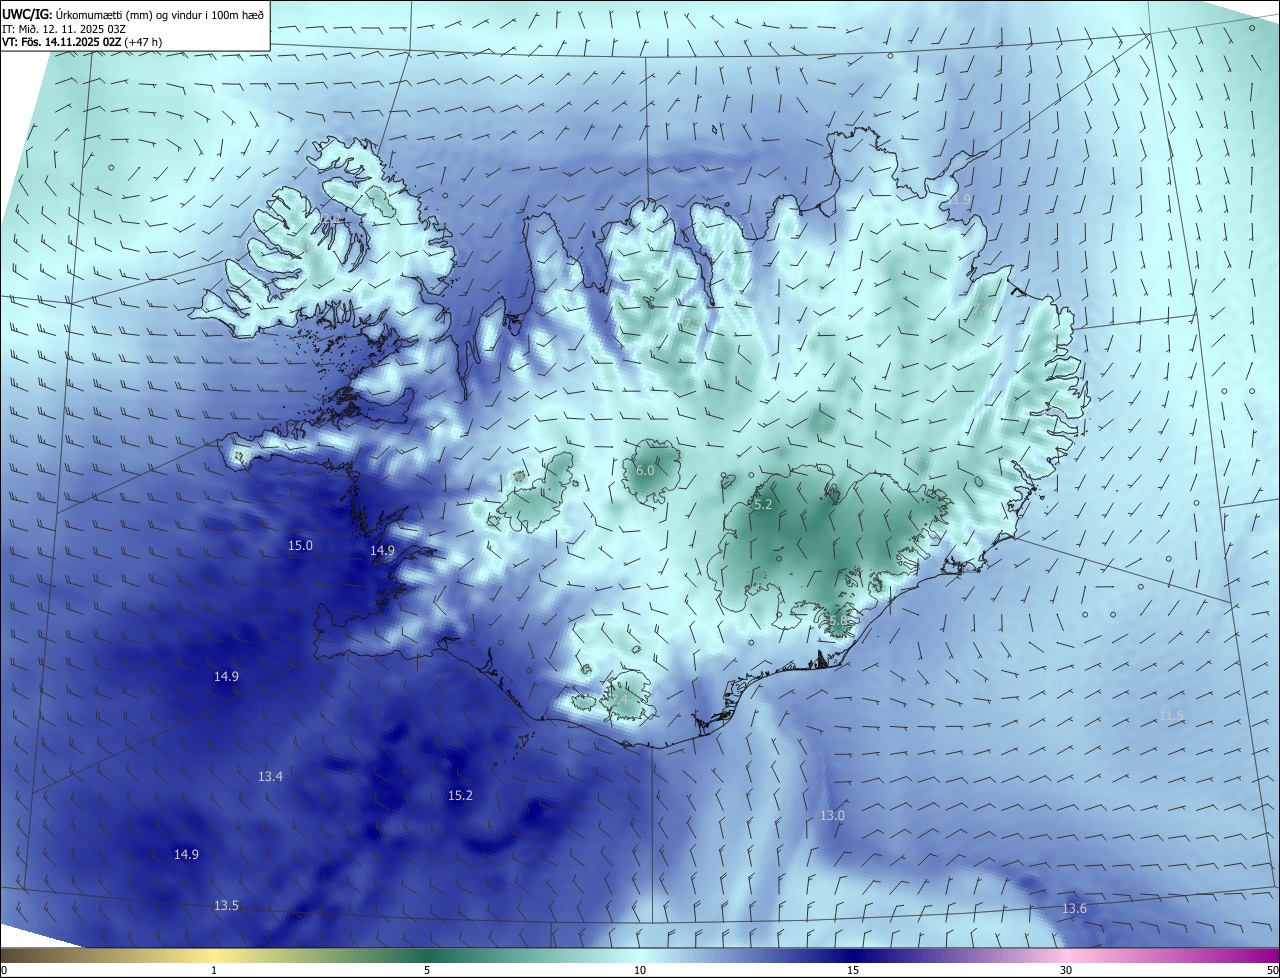The image size is (1280, 978).
Task: Click the colorbar tick label 30
Action: (x=1066, y=970)
